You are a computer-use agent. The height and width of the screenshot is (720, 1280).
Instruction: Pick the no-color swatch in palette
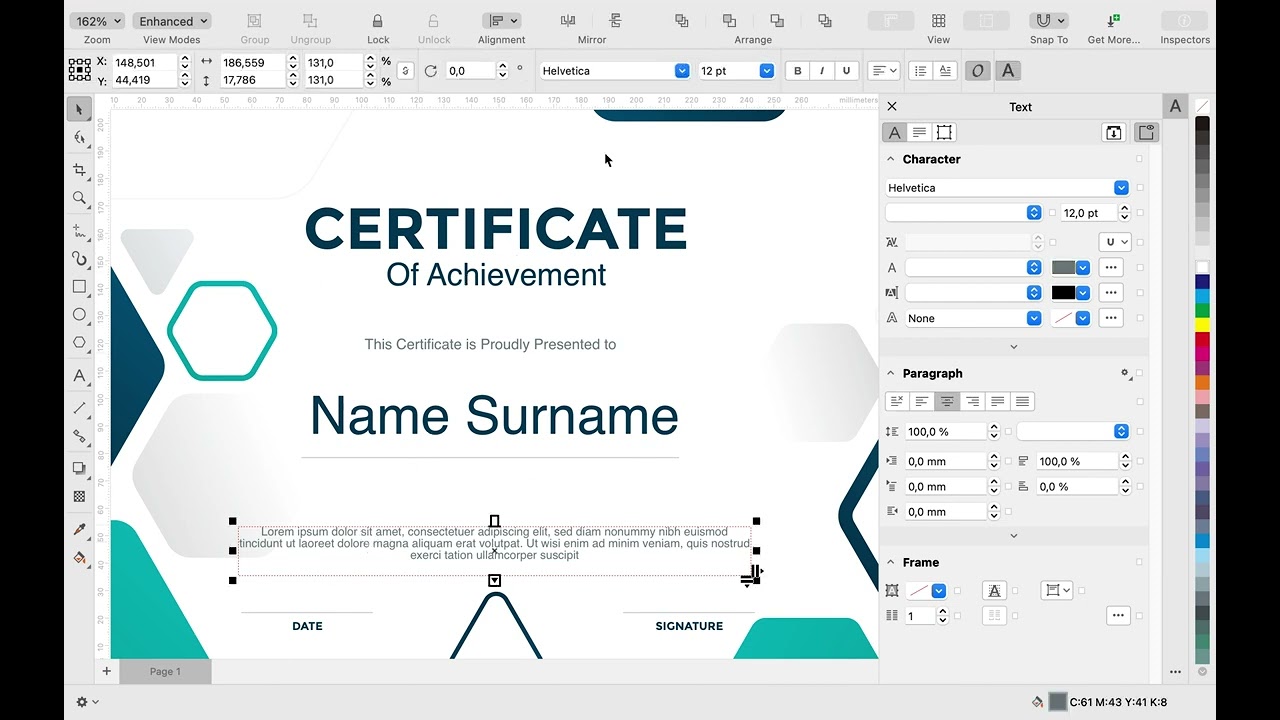pos(1202,106)
